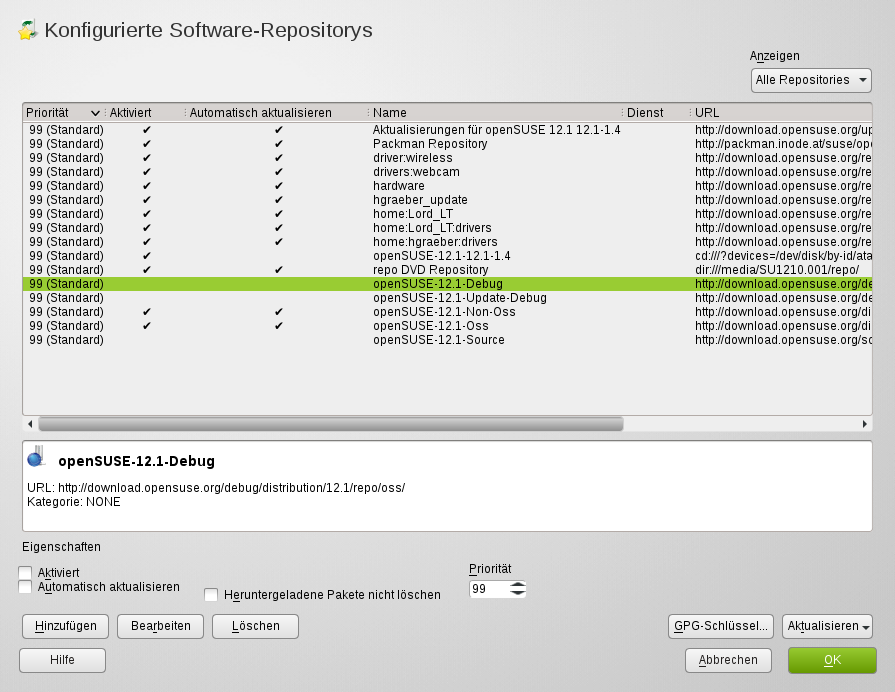
Task: Click Abbrechen to cancel
Action: coord(728,660)
